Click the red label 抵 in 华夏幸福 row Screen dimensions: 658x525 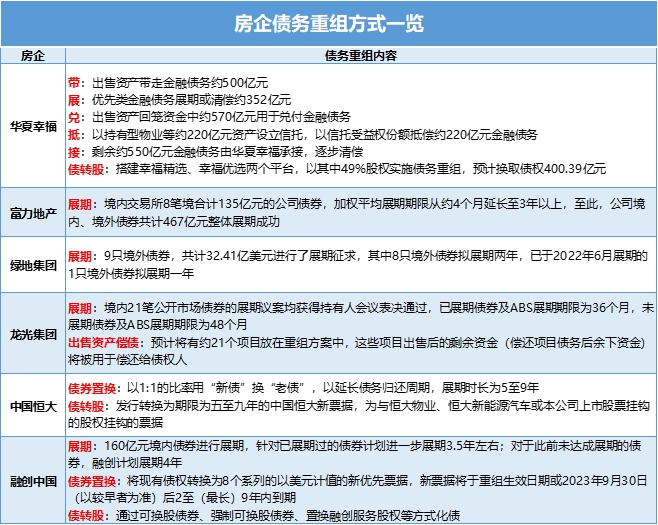click(74, 134)
